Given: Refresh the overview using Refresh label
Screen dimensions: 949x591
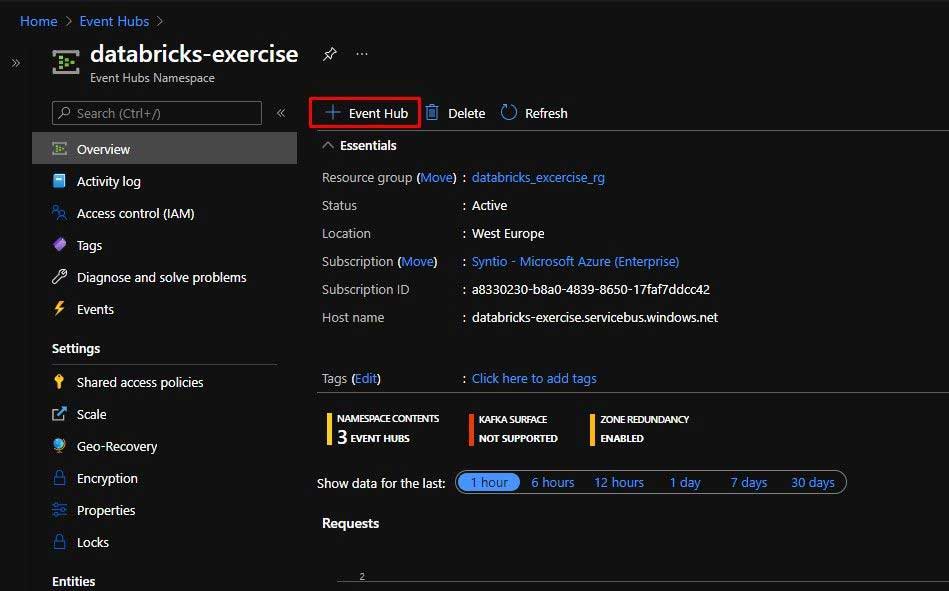Looking at the screenshot, I should pyautogui.click(x=546, y=113).
